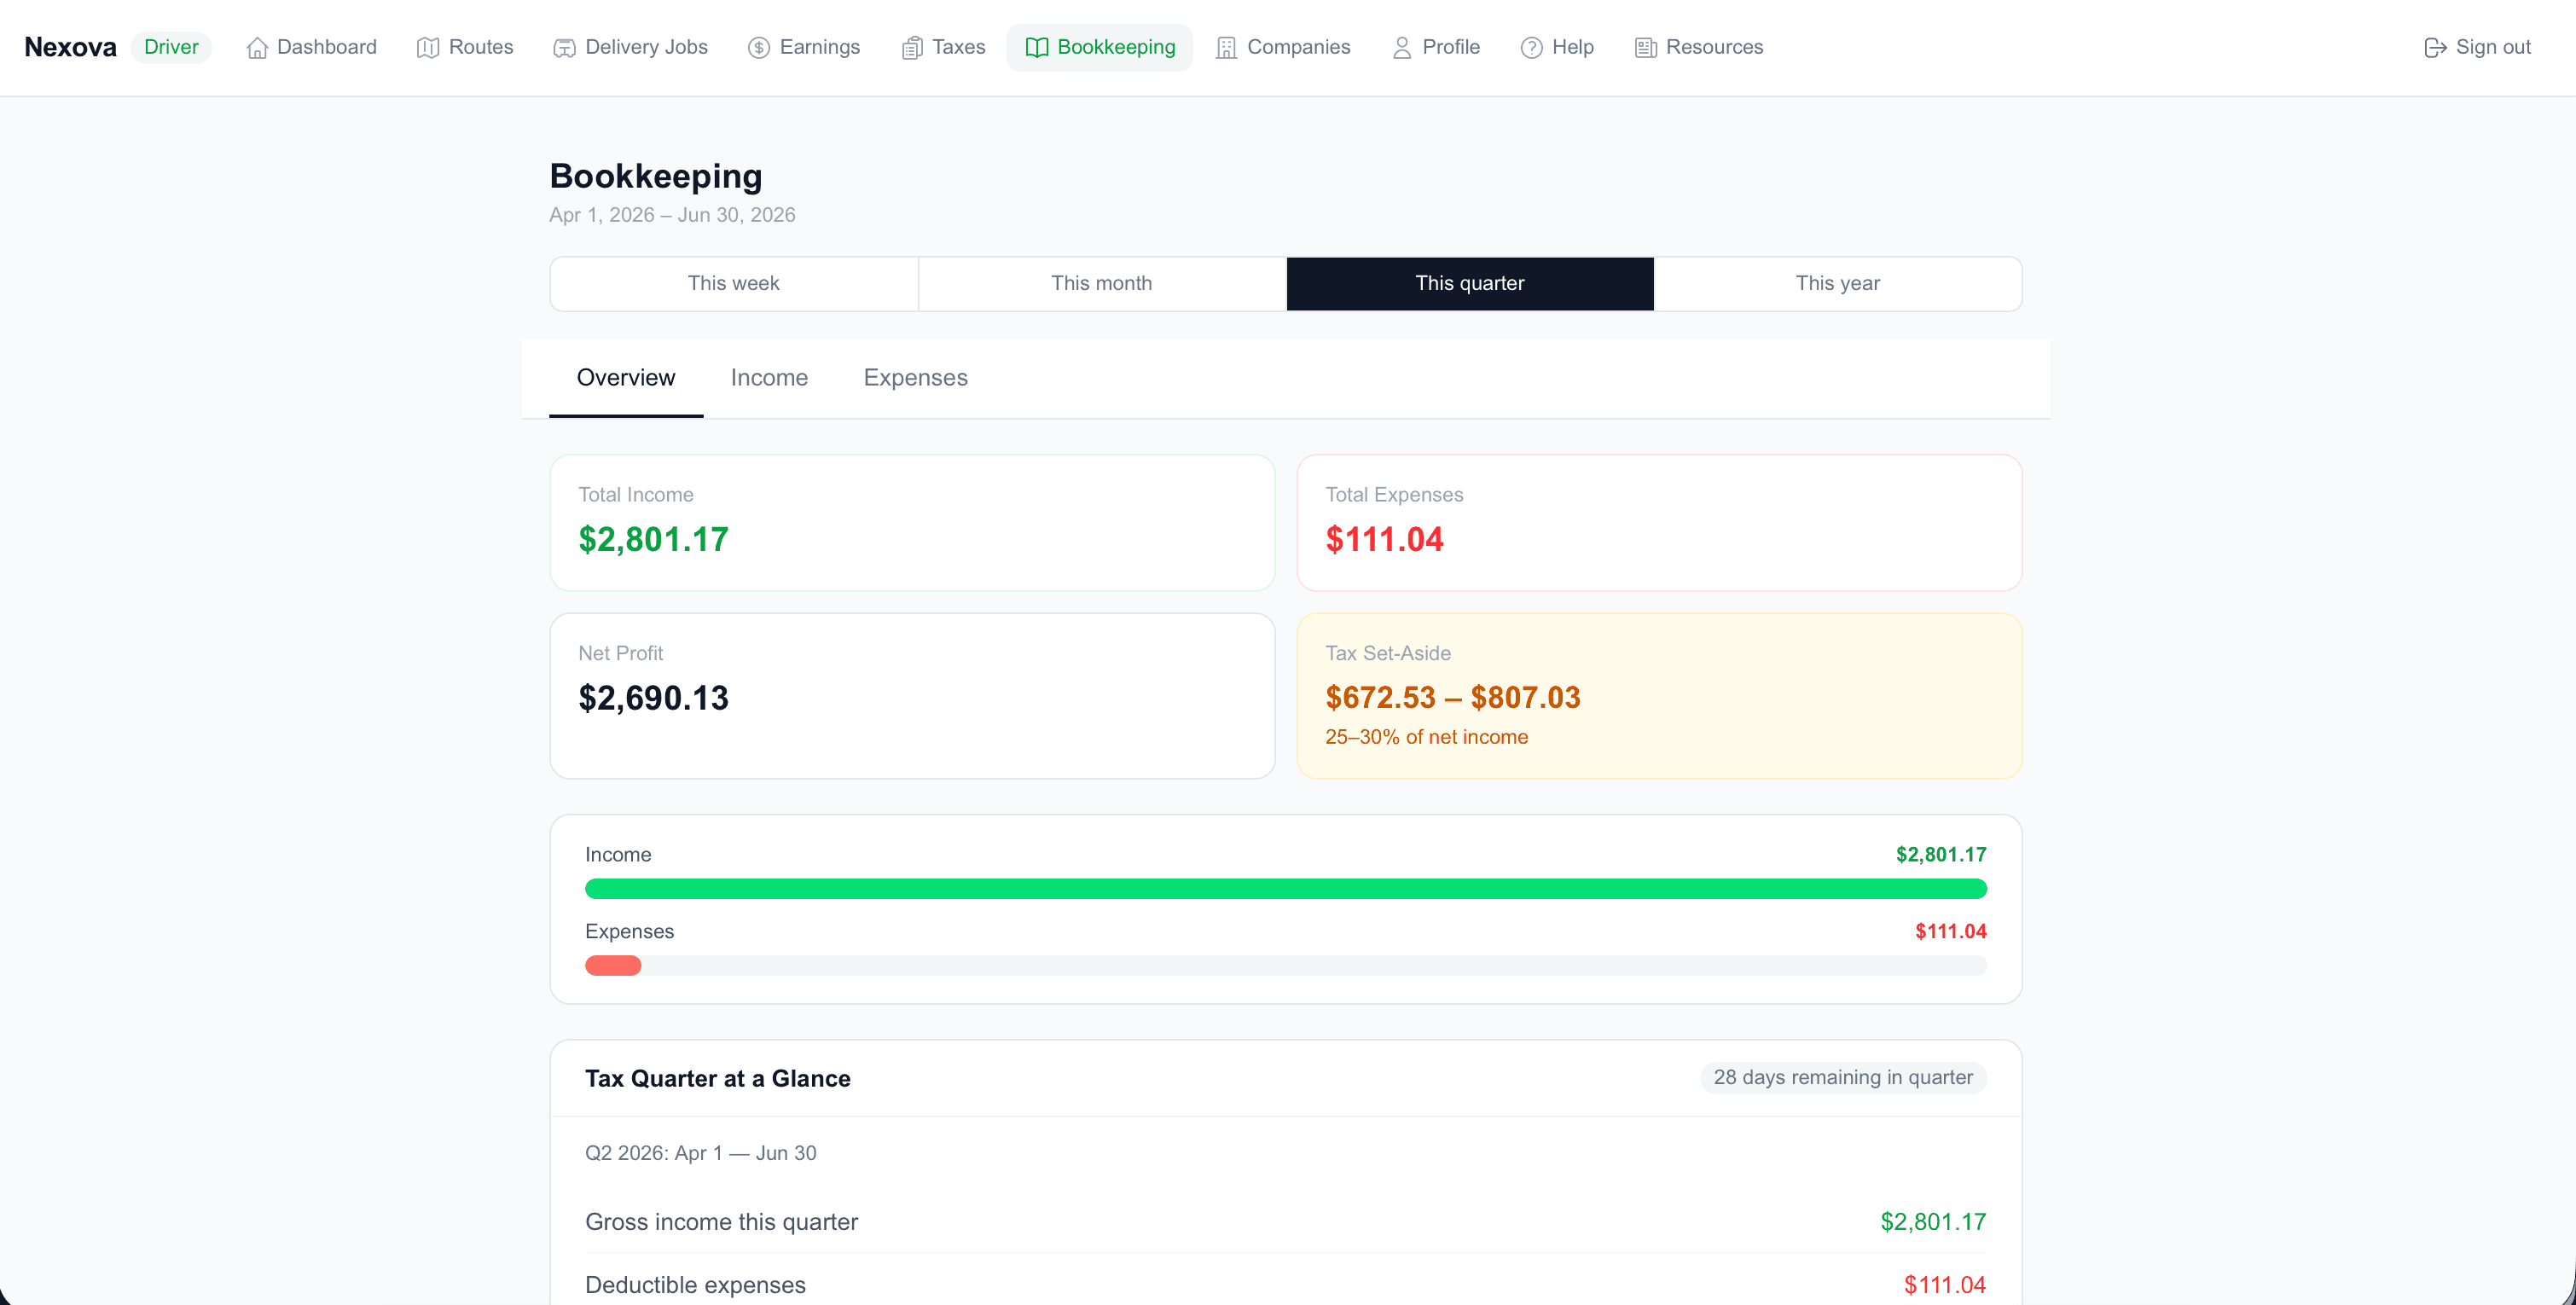
Task: Click the Resources newspaper icon
Action: 1646,47
